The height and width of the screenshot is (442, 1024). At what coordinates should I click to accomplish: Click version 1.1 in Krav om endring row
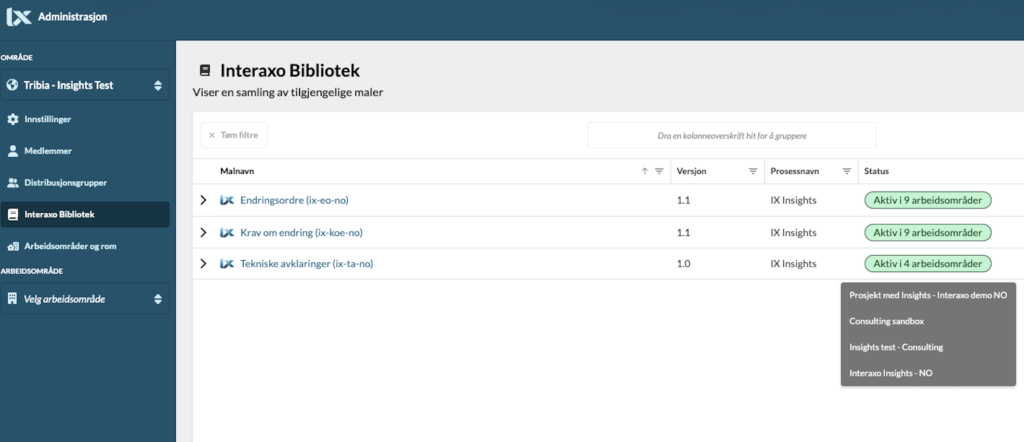683,232
